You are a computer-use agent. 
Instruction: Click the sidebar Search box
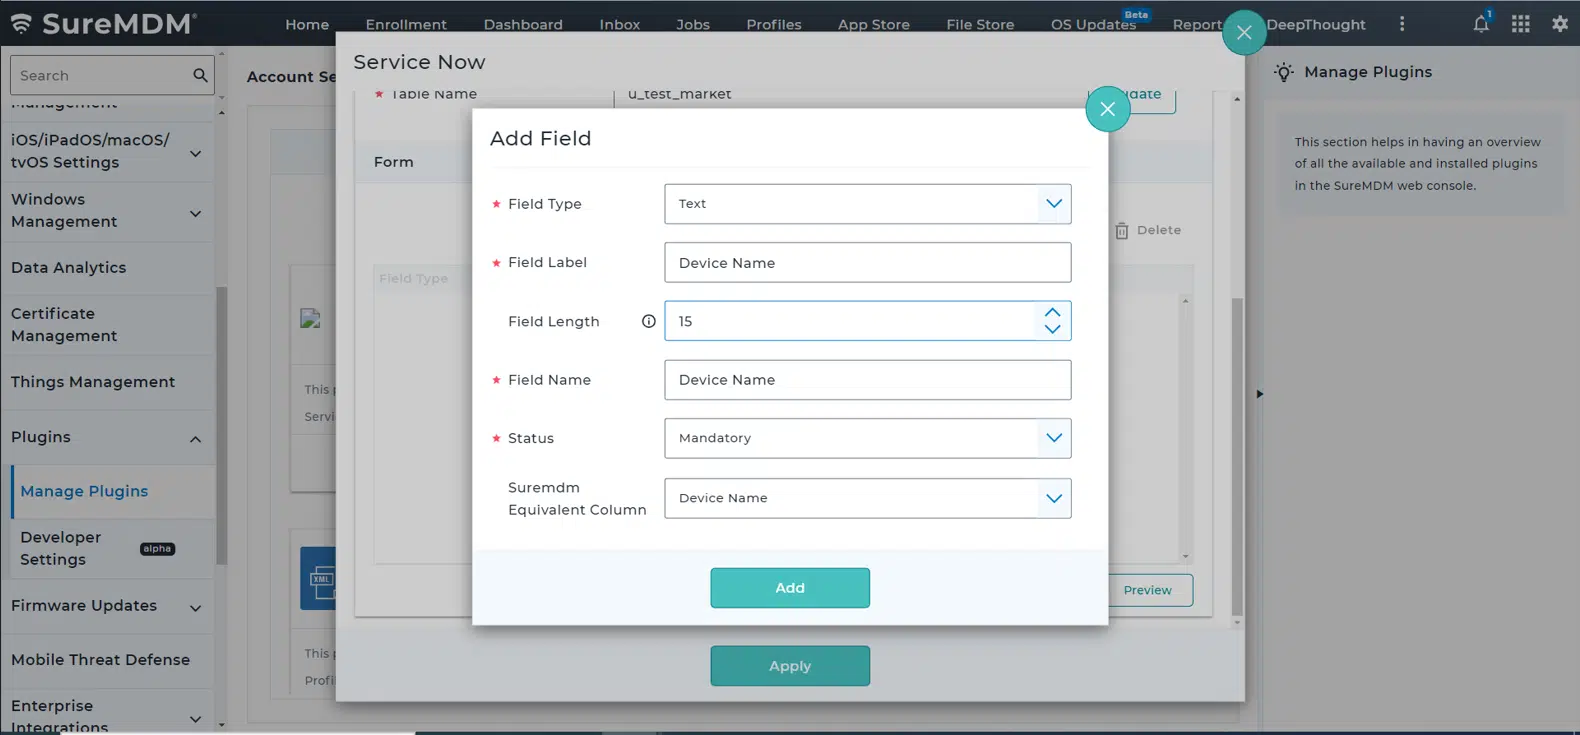click(x=112, y=75)
